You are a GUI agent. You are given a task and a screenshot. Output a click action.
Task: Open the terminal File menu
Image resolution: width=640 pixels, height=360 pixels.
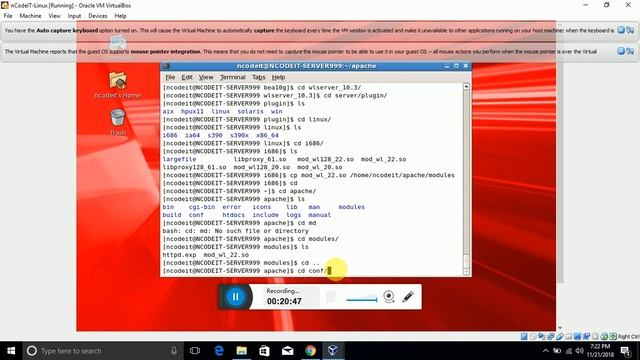pos(170,77)
